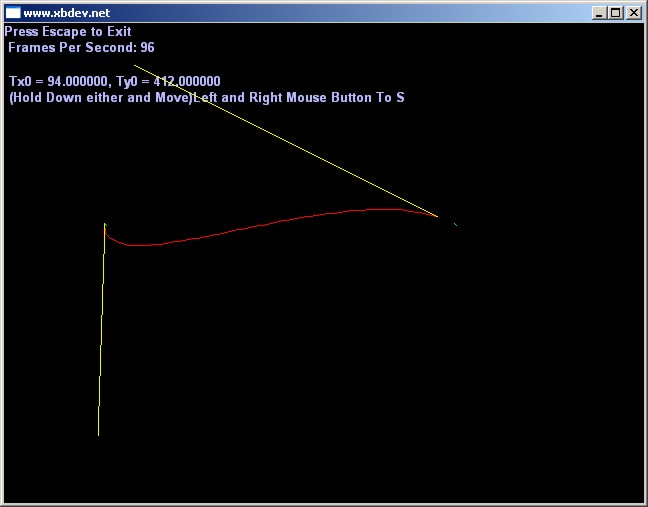Close the www.xbdev.net window
Screen dimensions: 648x507
point(634,13)
